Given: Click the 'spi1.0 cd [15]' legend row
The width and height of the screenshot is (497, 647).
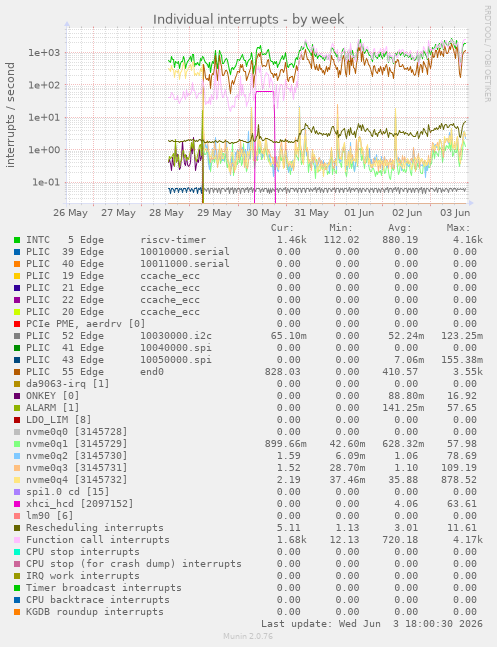Looking at the screenshot, I should click(68, 492).
